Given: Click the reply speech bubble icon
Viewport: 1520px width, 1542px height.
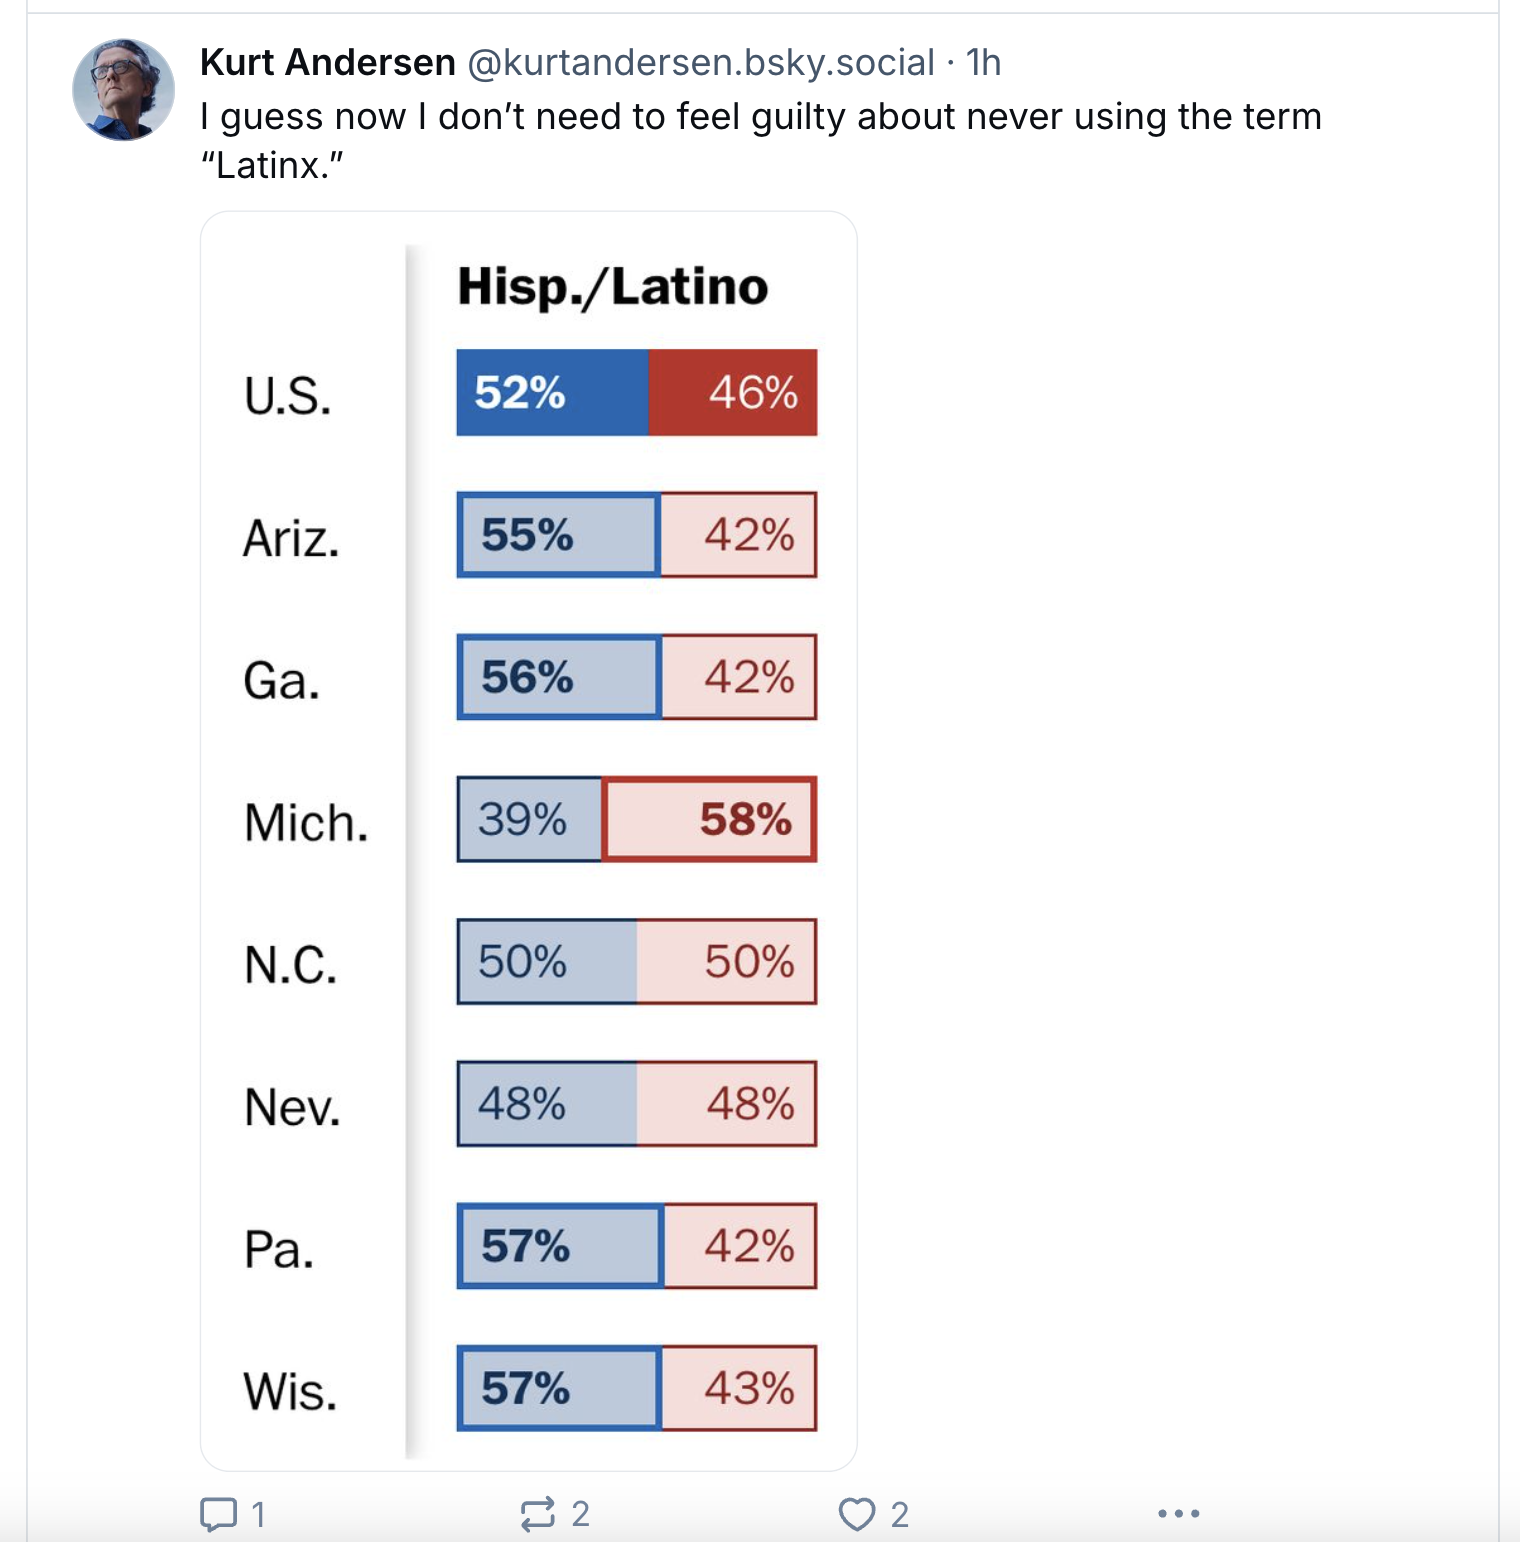Looking at the screenshot, I should click(218, 1514).
